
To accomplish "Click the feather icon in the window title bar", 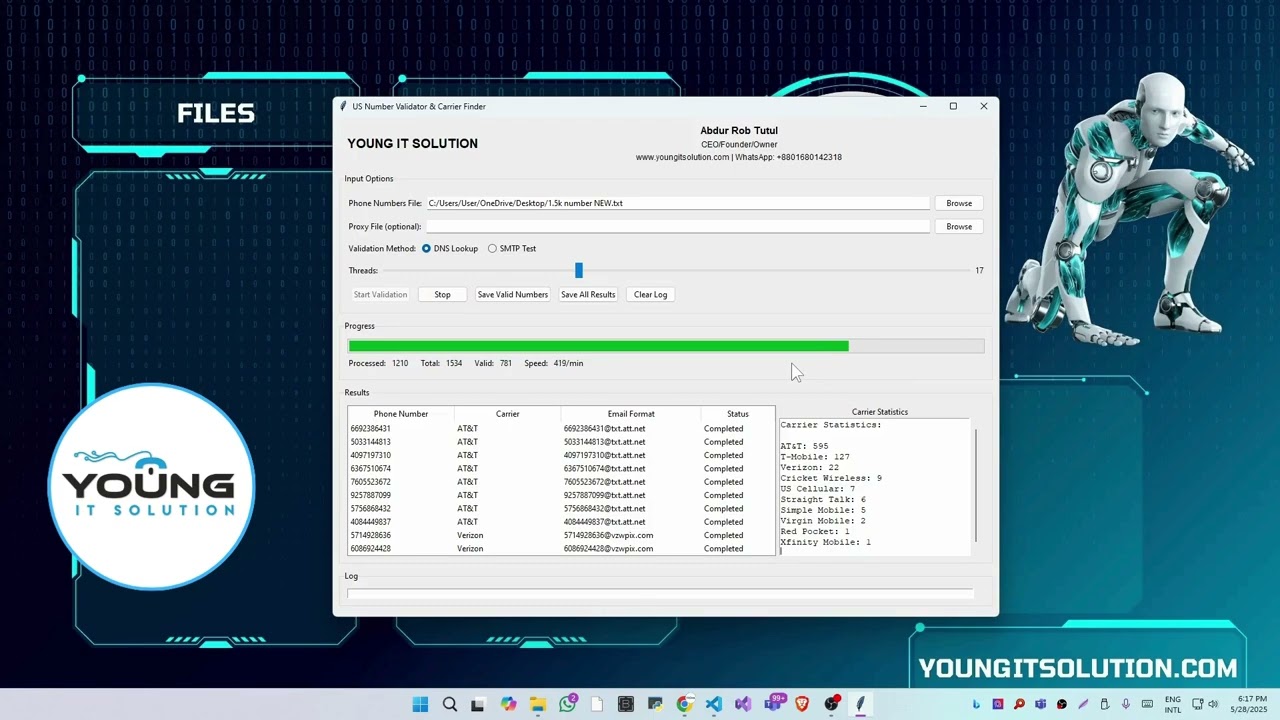I will coord(343,106).
